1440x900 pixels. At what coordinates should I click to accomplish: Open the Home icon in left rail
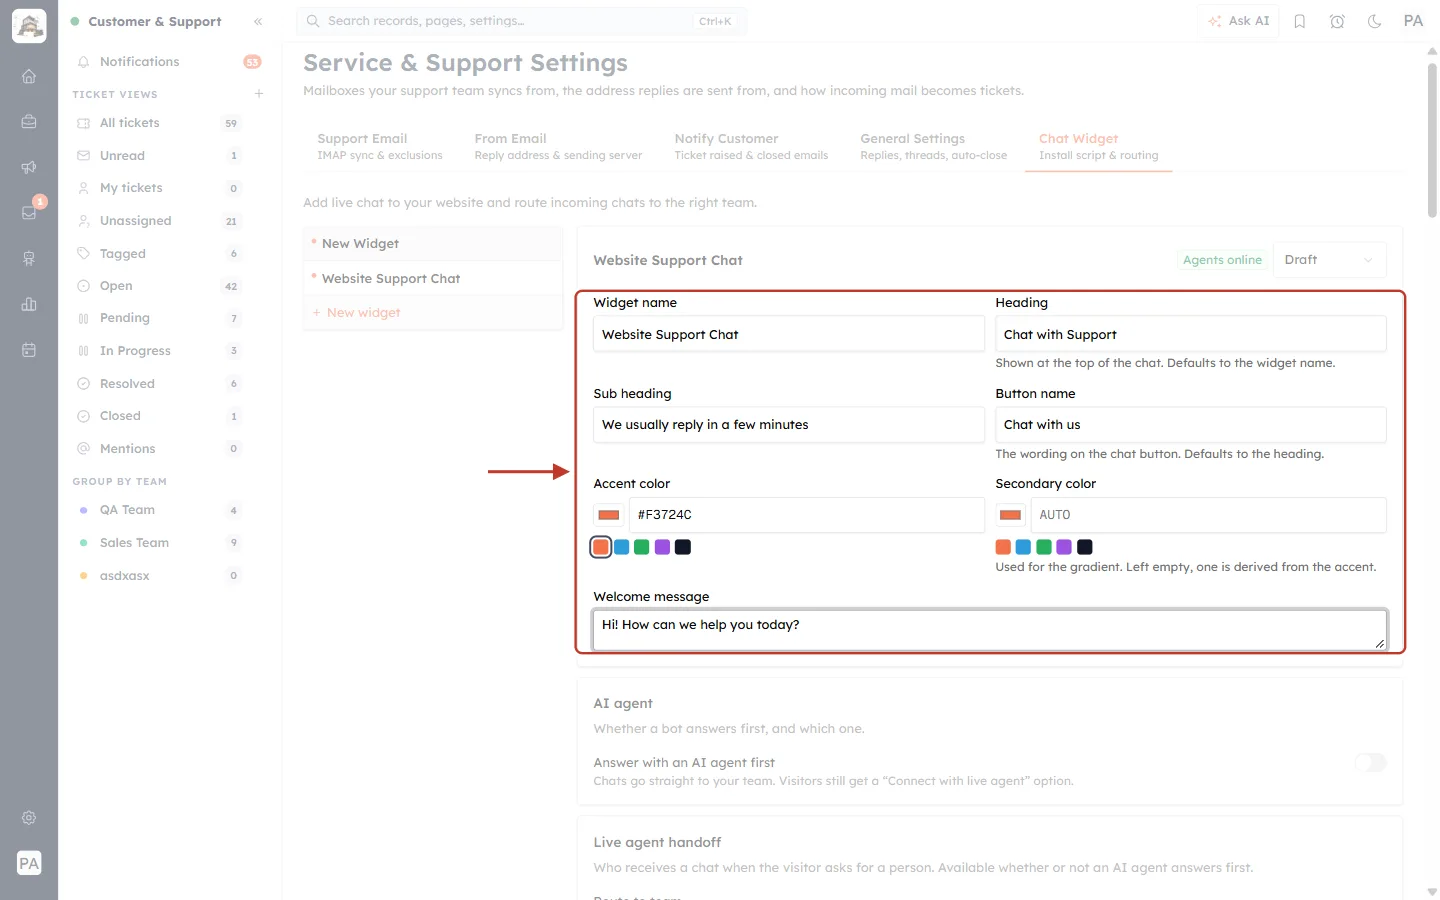(29, 76)
